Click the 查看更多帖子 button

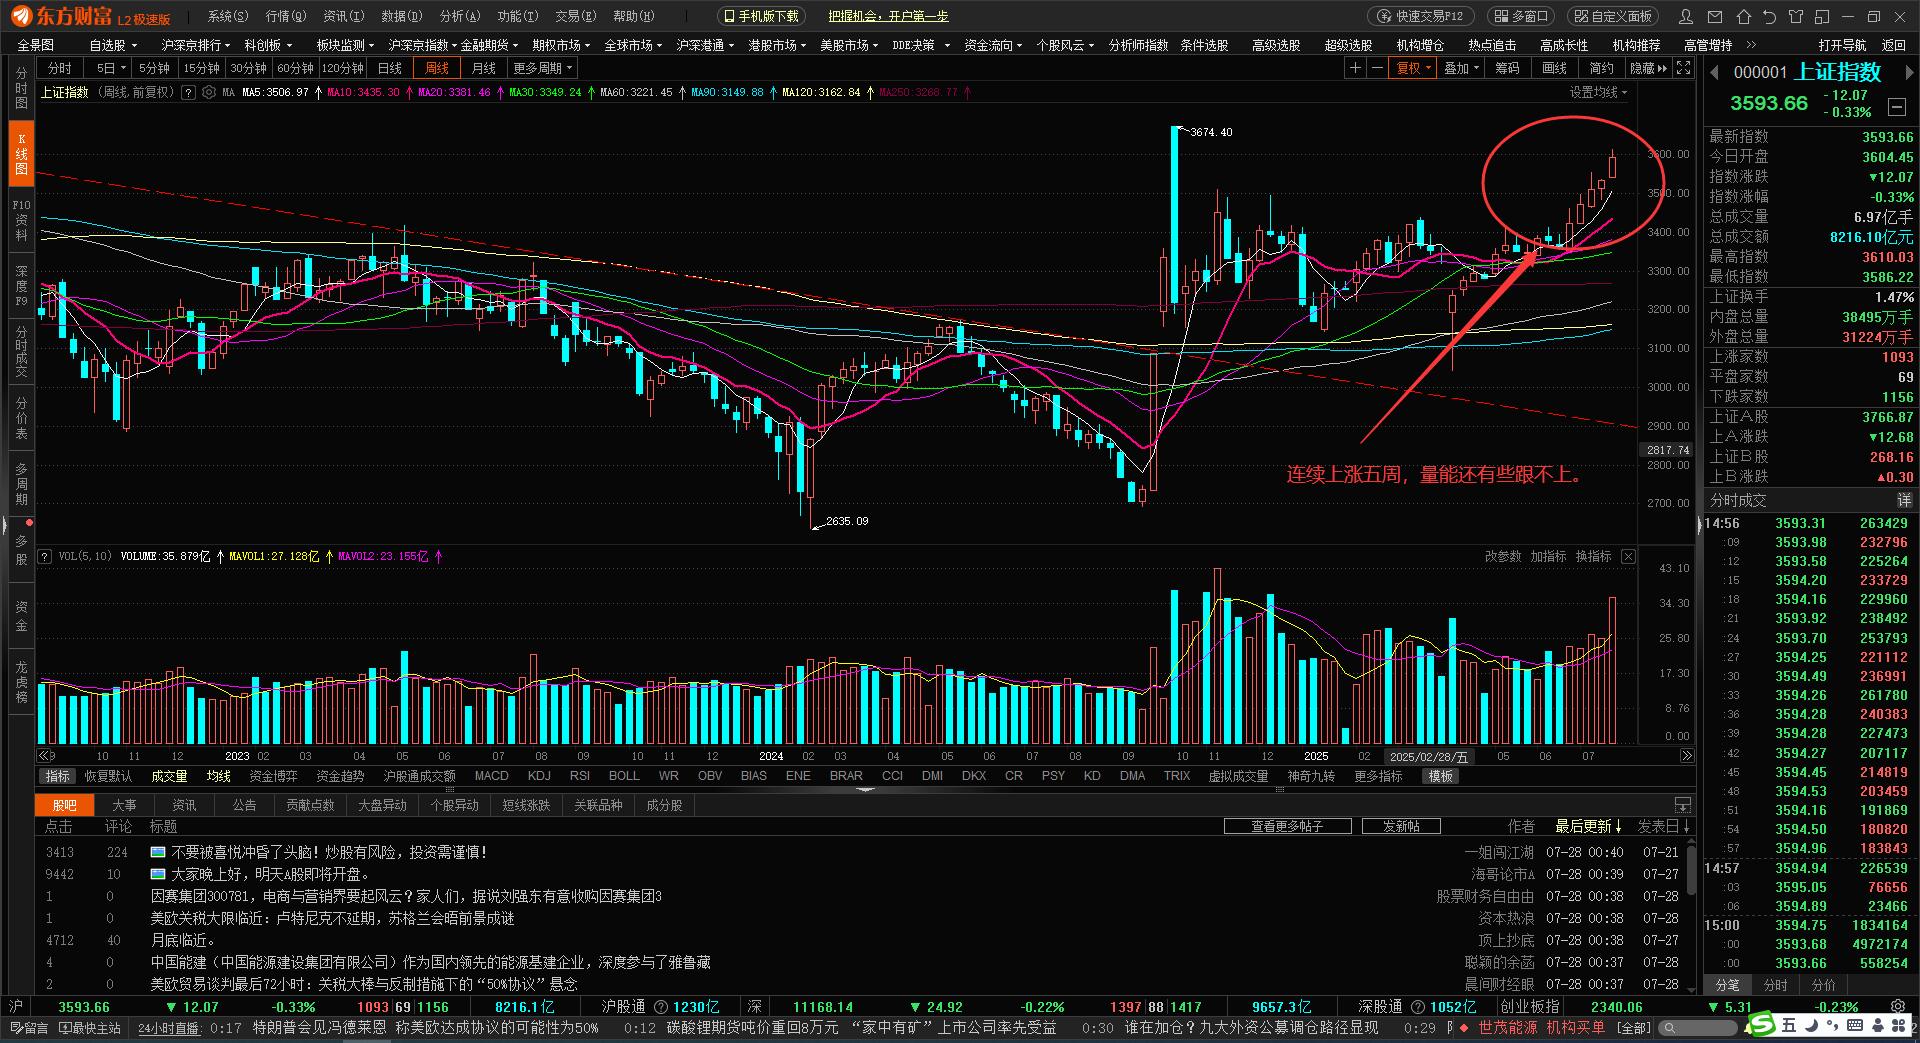(x=1287, y=826)
